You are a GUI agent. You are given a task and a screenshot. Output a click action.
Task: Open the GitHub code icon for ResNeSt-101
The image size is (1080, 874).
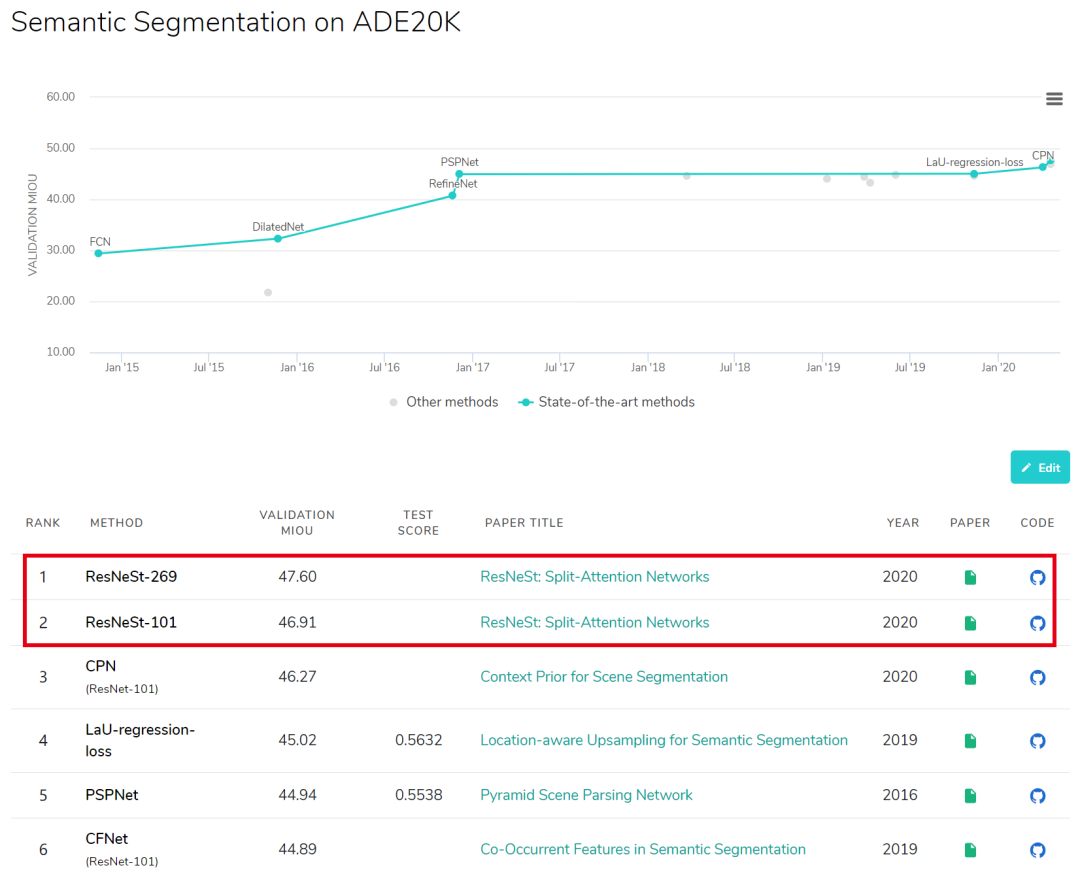pos(1037,623)
